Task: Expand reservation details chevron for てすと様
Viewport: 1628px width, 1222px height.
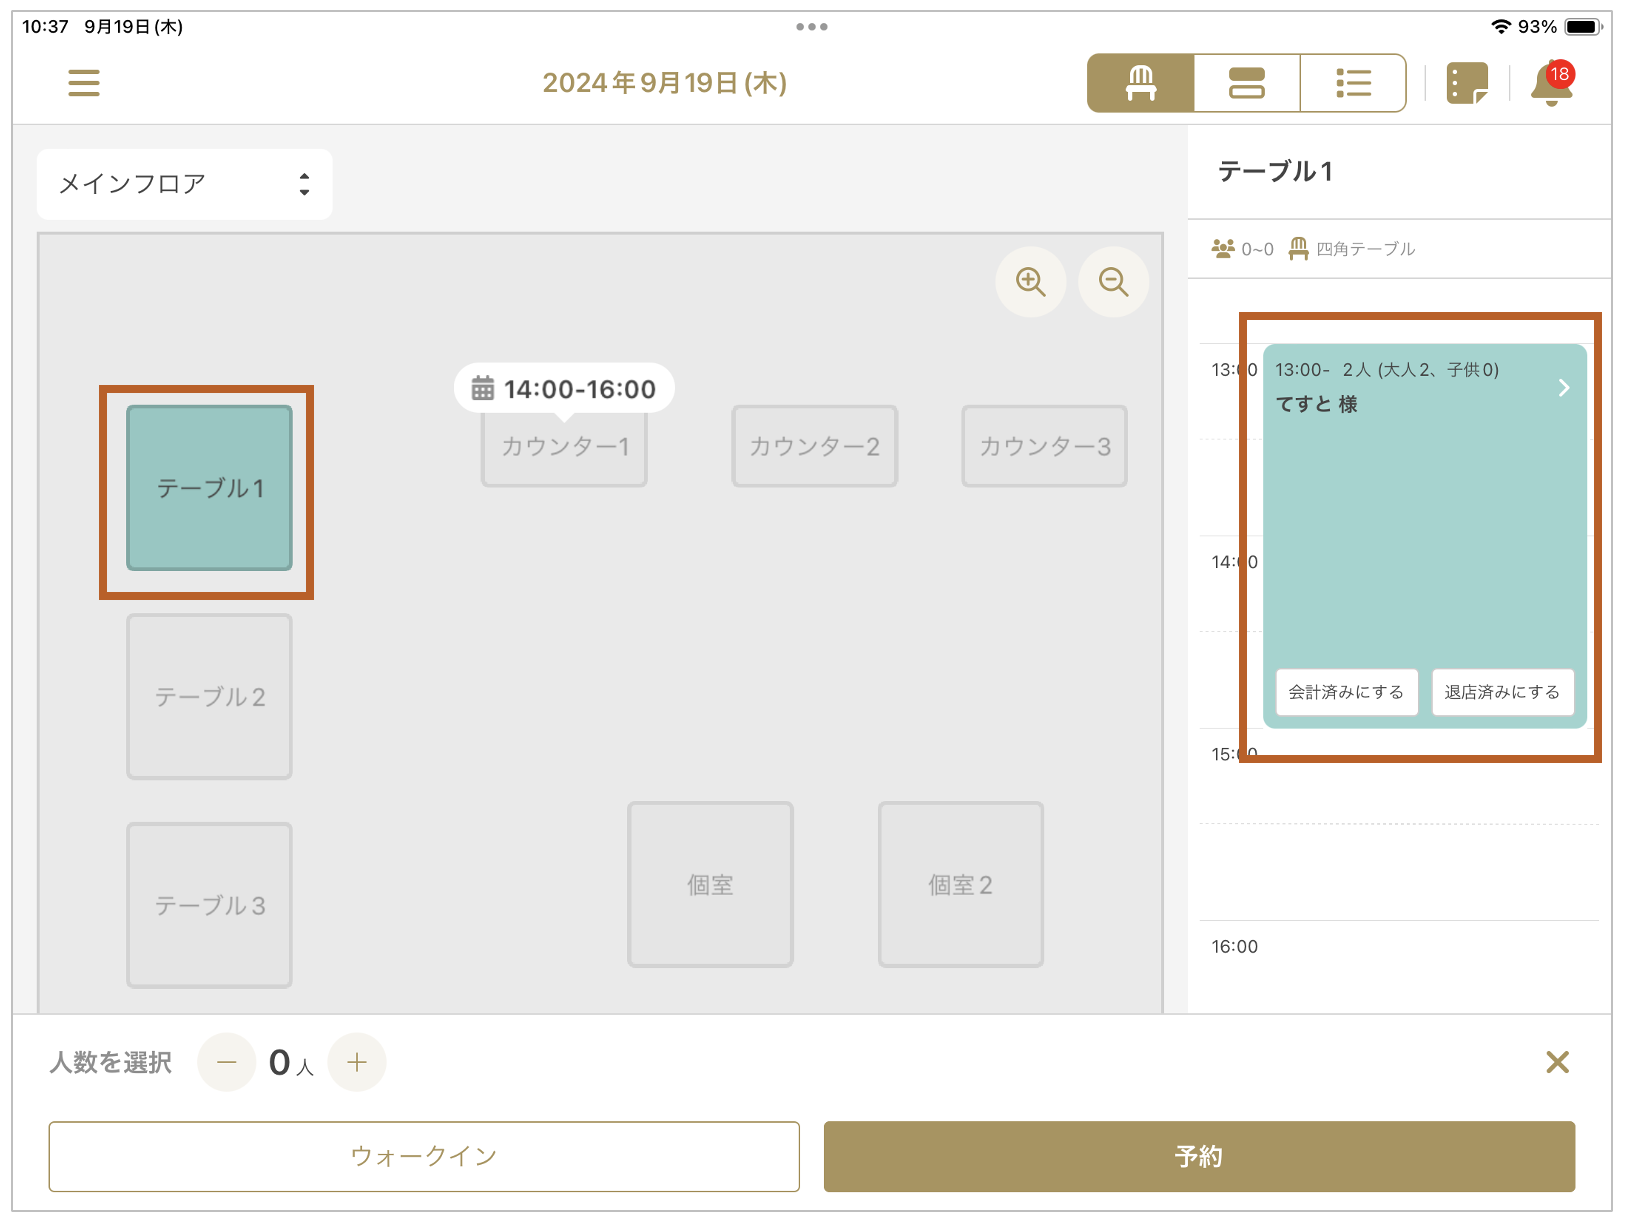Action: 1564,388
